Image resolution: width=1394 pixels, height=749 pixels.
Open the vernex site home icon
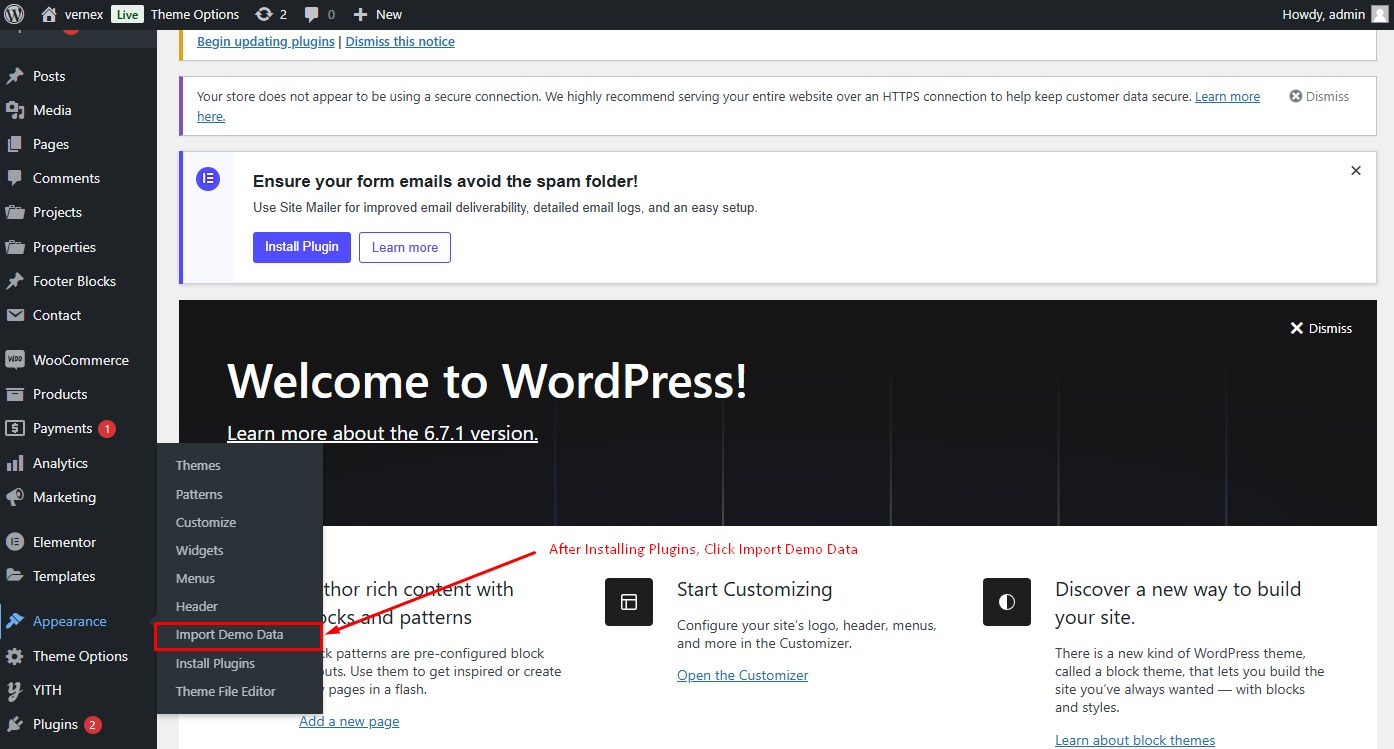(49, 14)
